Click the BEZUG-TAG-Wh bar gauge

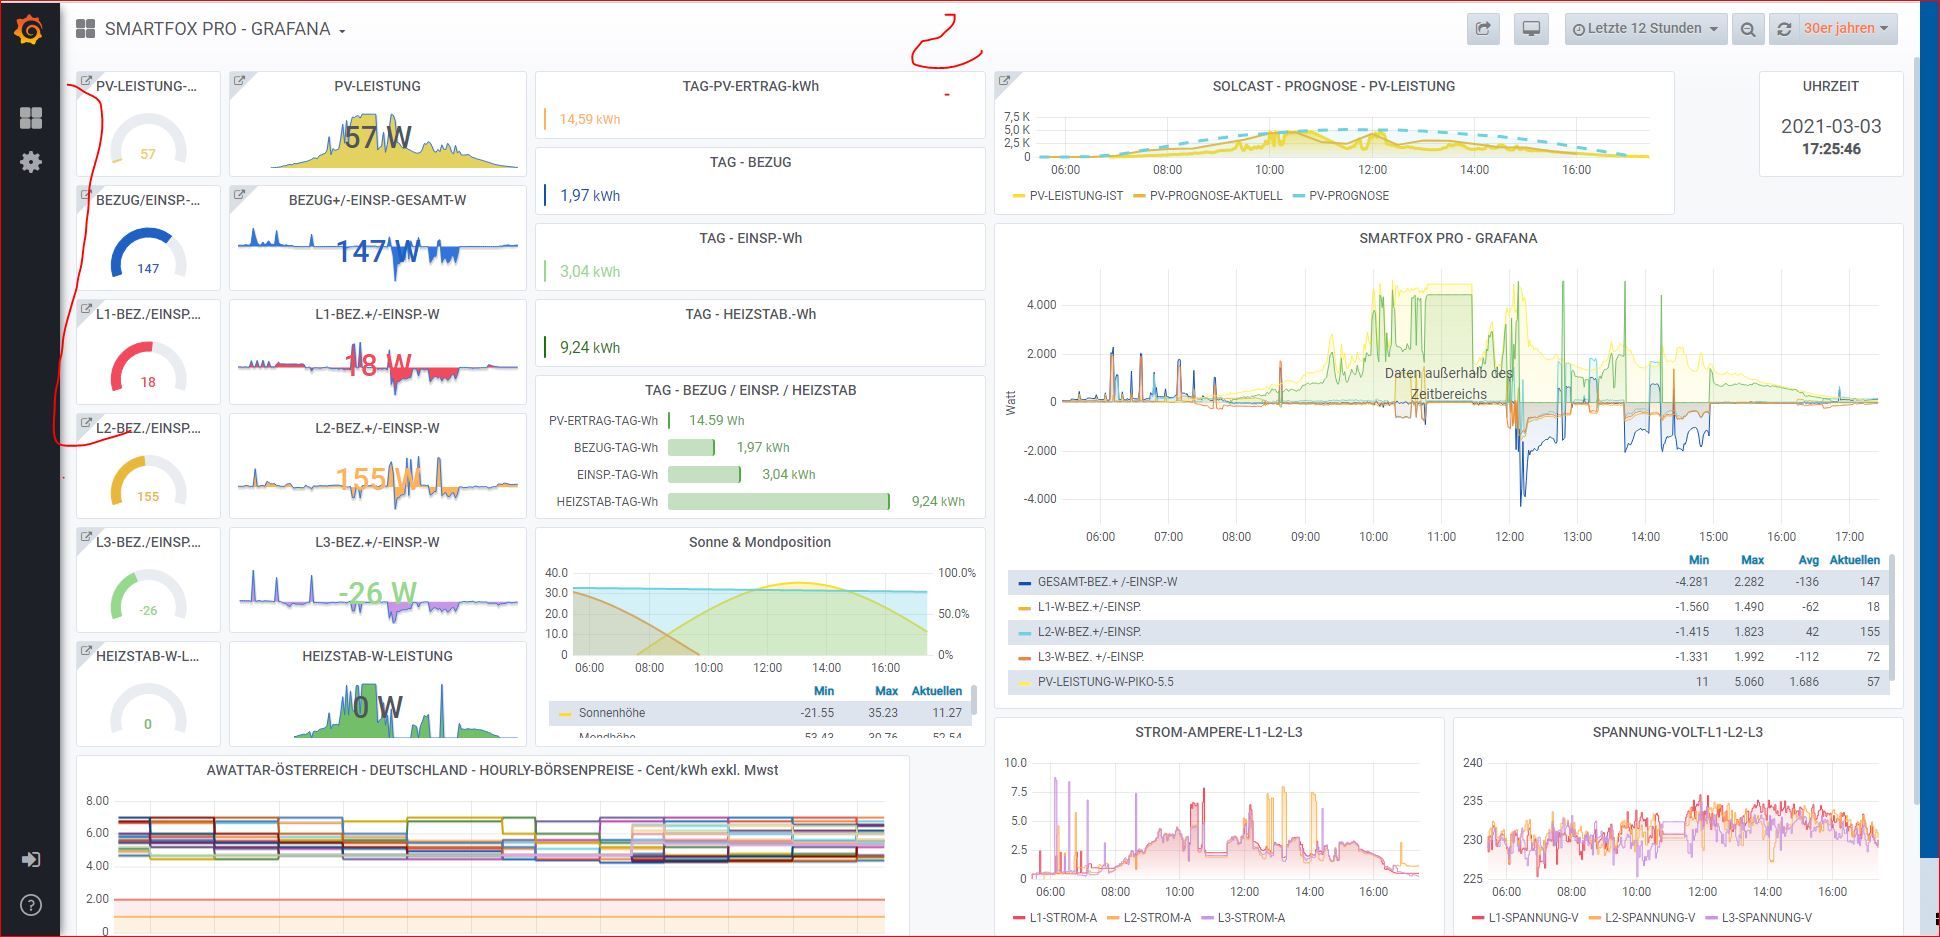click(691, 448)
